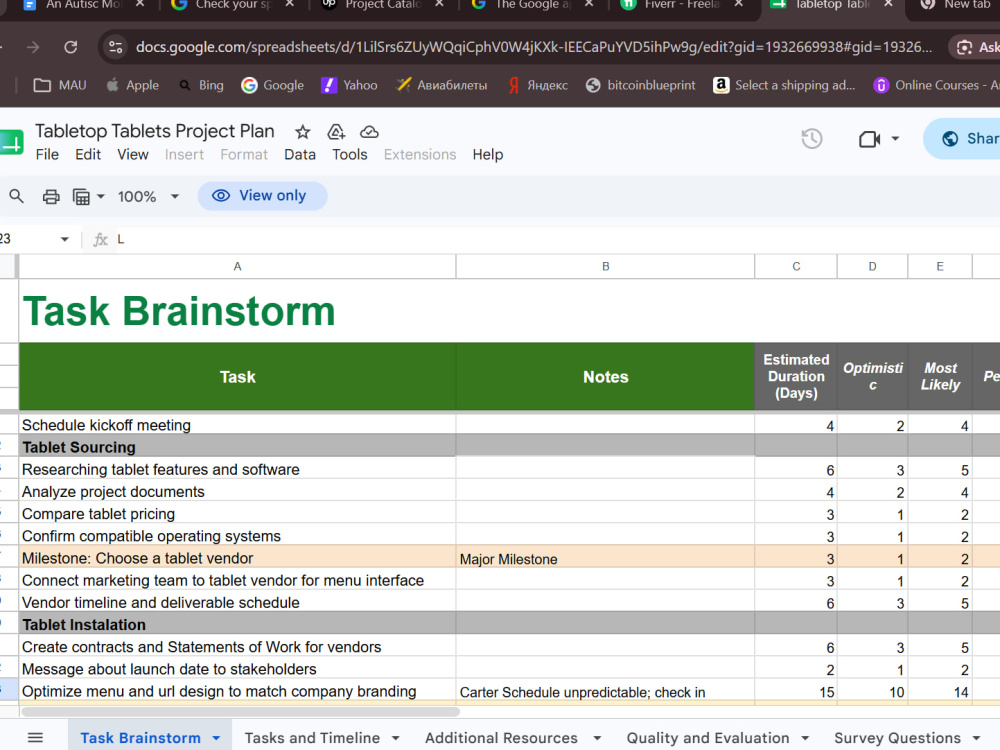Open Task Brainstorm sheet tab menu arrow
Viewport: 1000px width, 750px height.
coord(216,738)
